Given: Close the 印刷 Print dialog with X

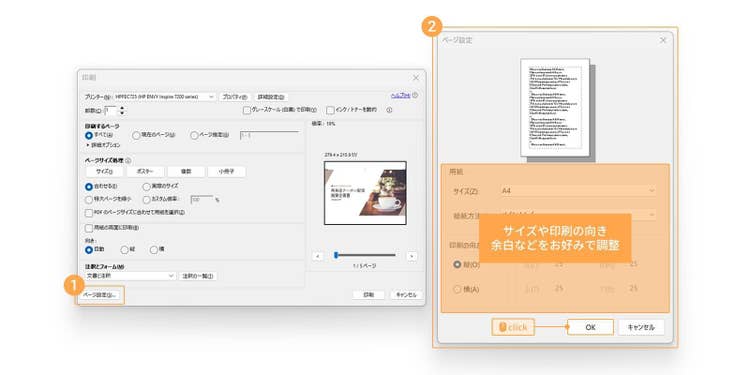Looking at the screenshot, I should tap(416, 77).
